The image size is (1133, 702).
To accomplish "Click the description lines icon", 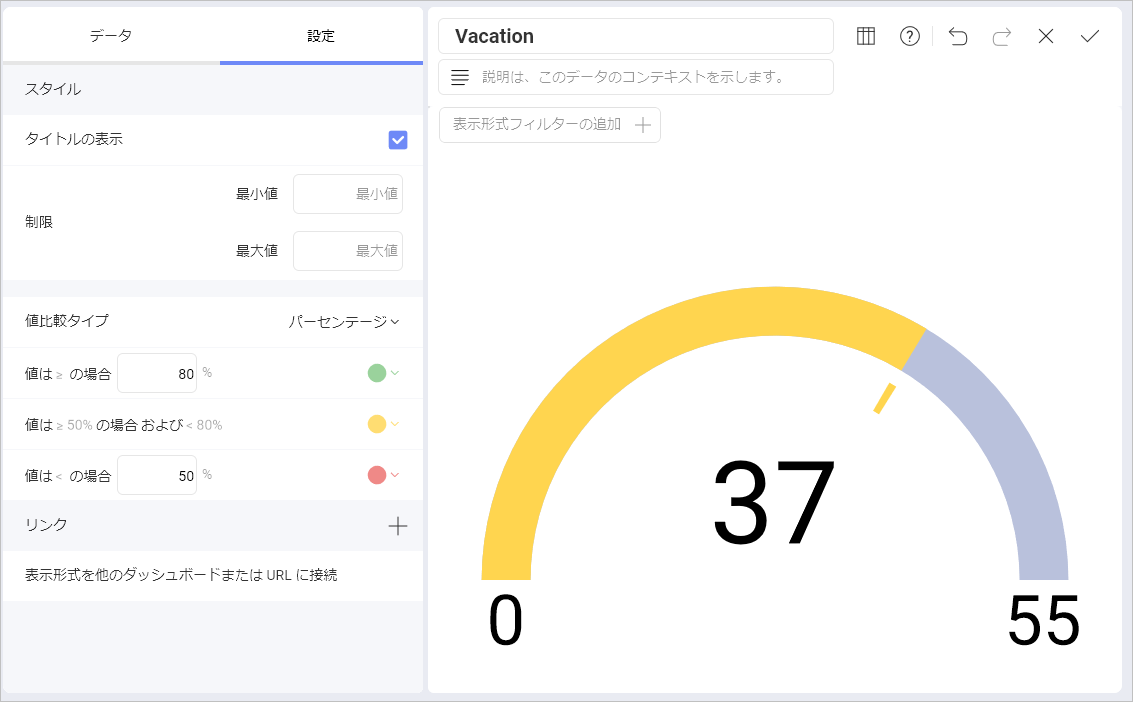I will (460, 77).
